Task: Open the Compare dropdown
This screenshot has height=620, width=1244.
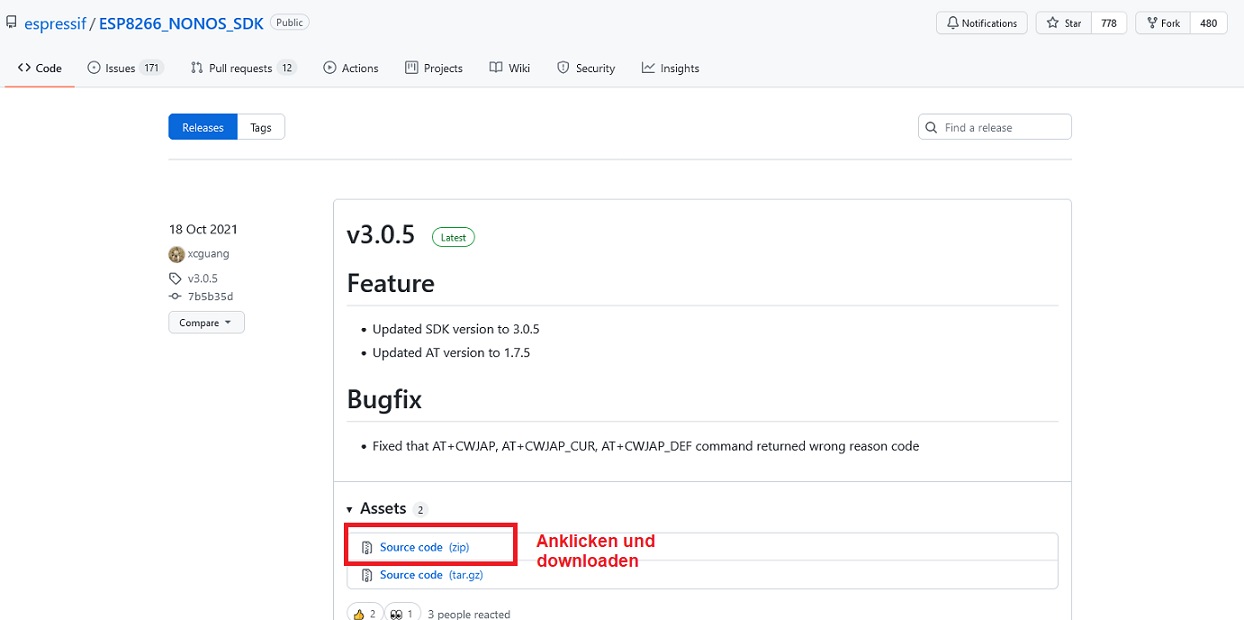Action: click(x=206, y=323)
